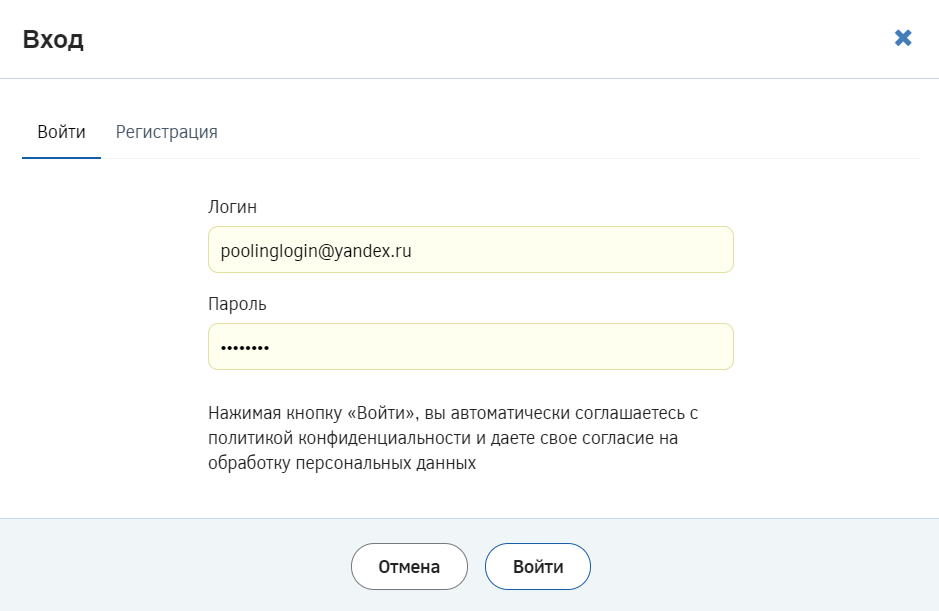This screenshot has height=611, width=939.
Task: Focus the Пароль input field
Action: click(x=470, y=347)
